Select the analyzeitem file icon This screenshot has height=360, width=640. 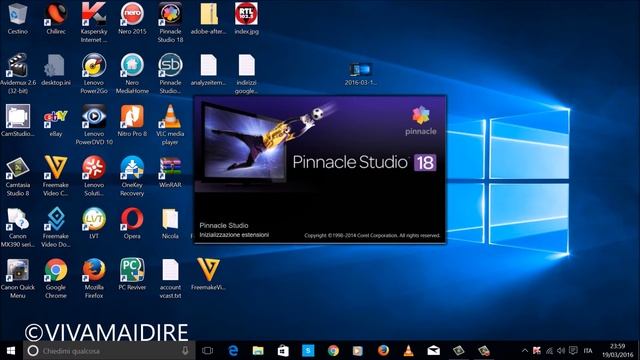208,70
